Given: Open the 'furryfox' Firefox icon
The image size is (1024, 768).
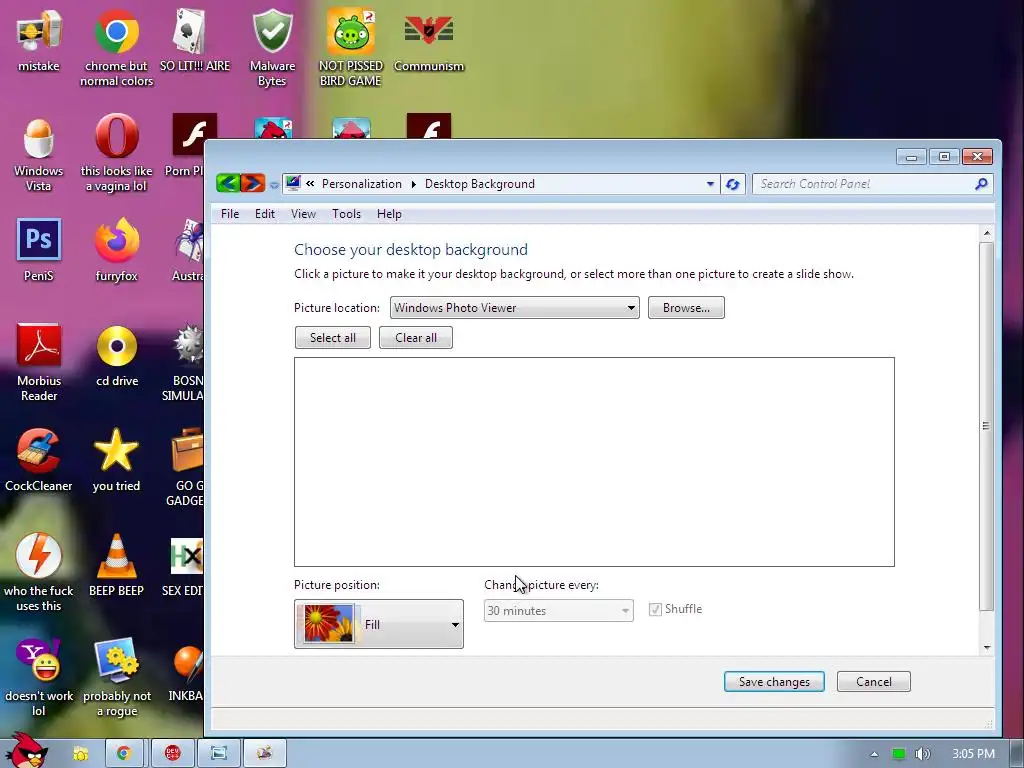Looking at the screenshot, I should [x=116, y=249].
